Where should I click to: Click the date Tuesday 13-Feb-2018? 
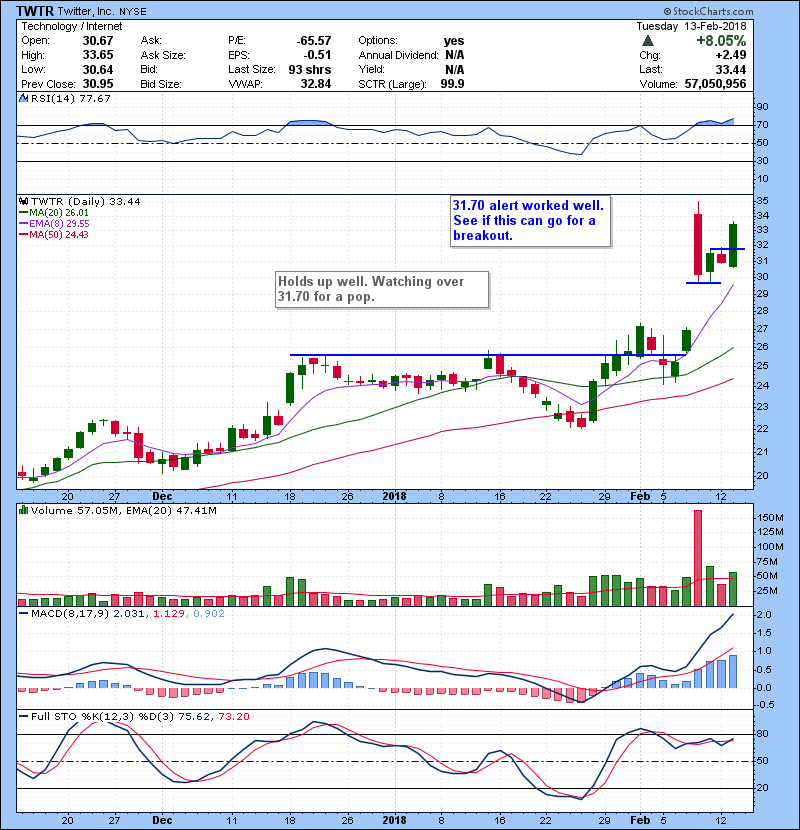[x=691, y=26]
